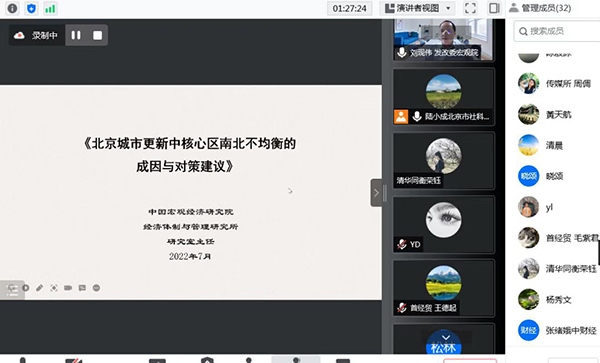Check the green network signal bars icon

50,8
